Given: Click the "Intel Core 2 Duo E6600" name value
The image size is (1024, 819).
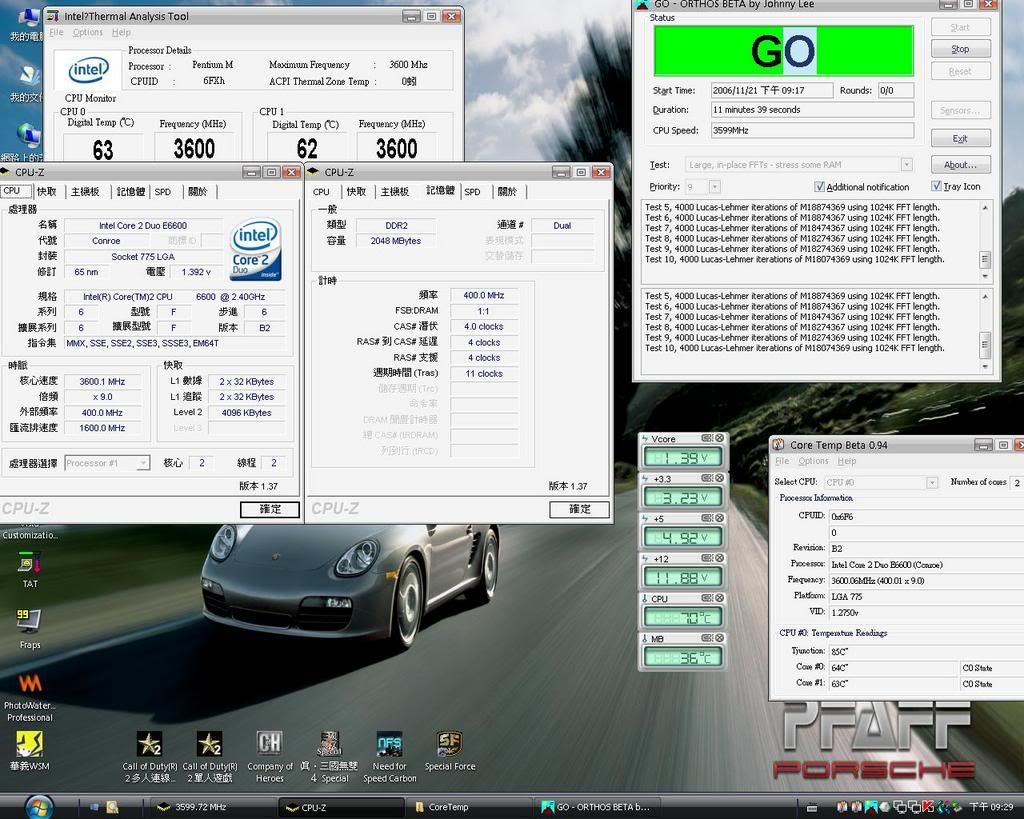Looking at the screenshot, I should click(x=143, y=225).
